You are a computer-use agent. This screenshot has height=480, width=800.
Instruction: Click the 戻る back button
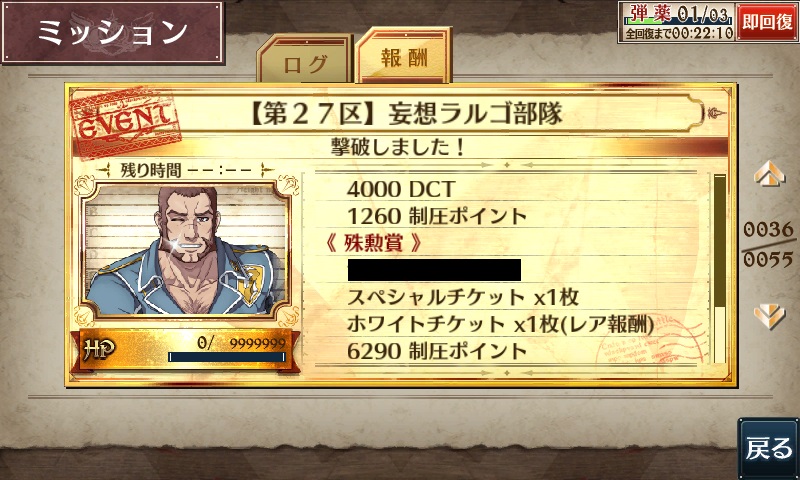768,448
